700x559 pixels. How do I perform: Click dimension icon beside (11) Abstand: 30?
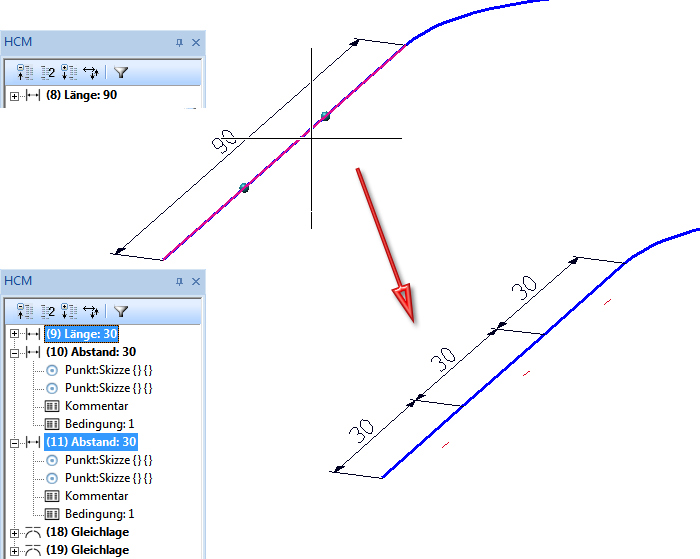[x=33, y=442]
